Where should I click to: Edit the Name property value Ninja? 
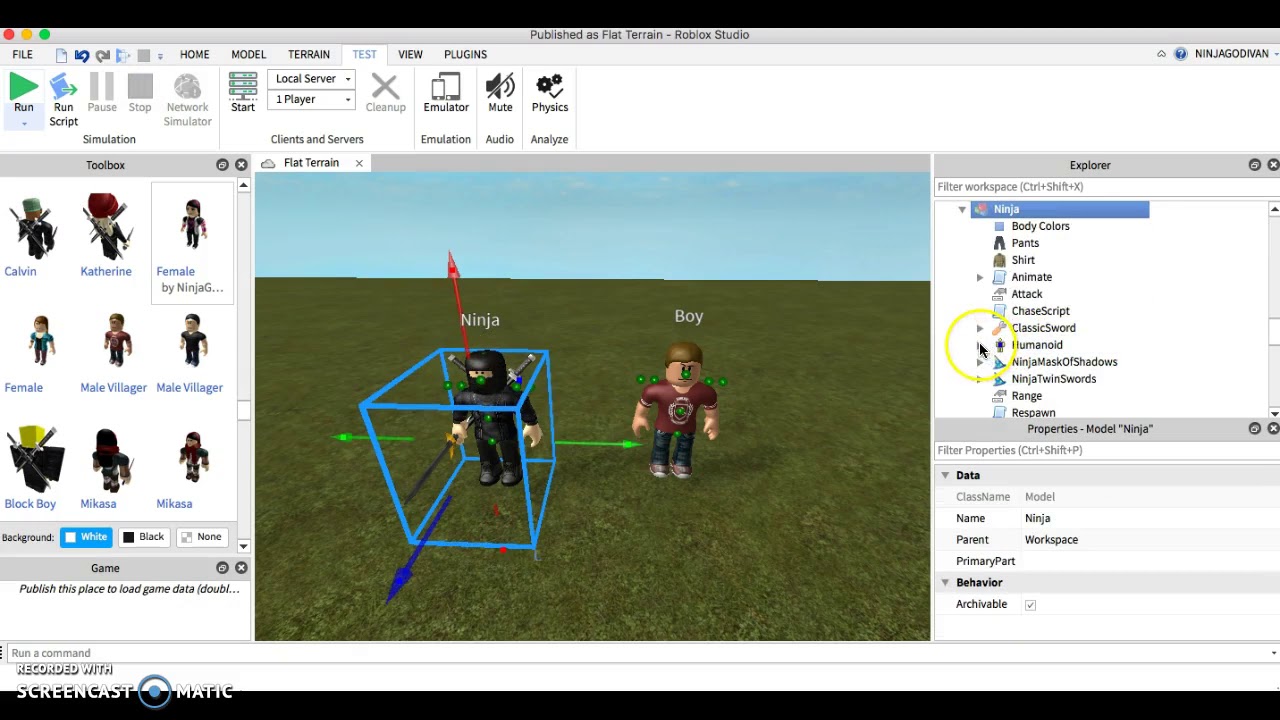1150,518
